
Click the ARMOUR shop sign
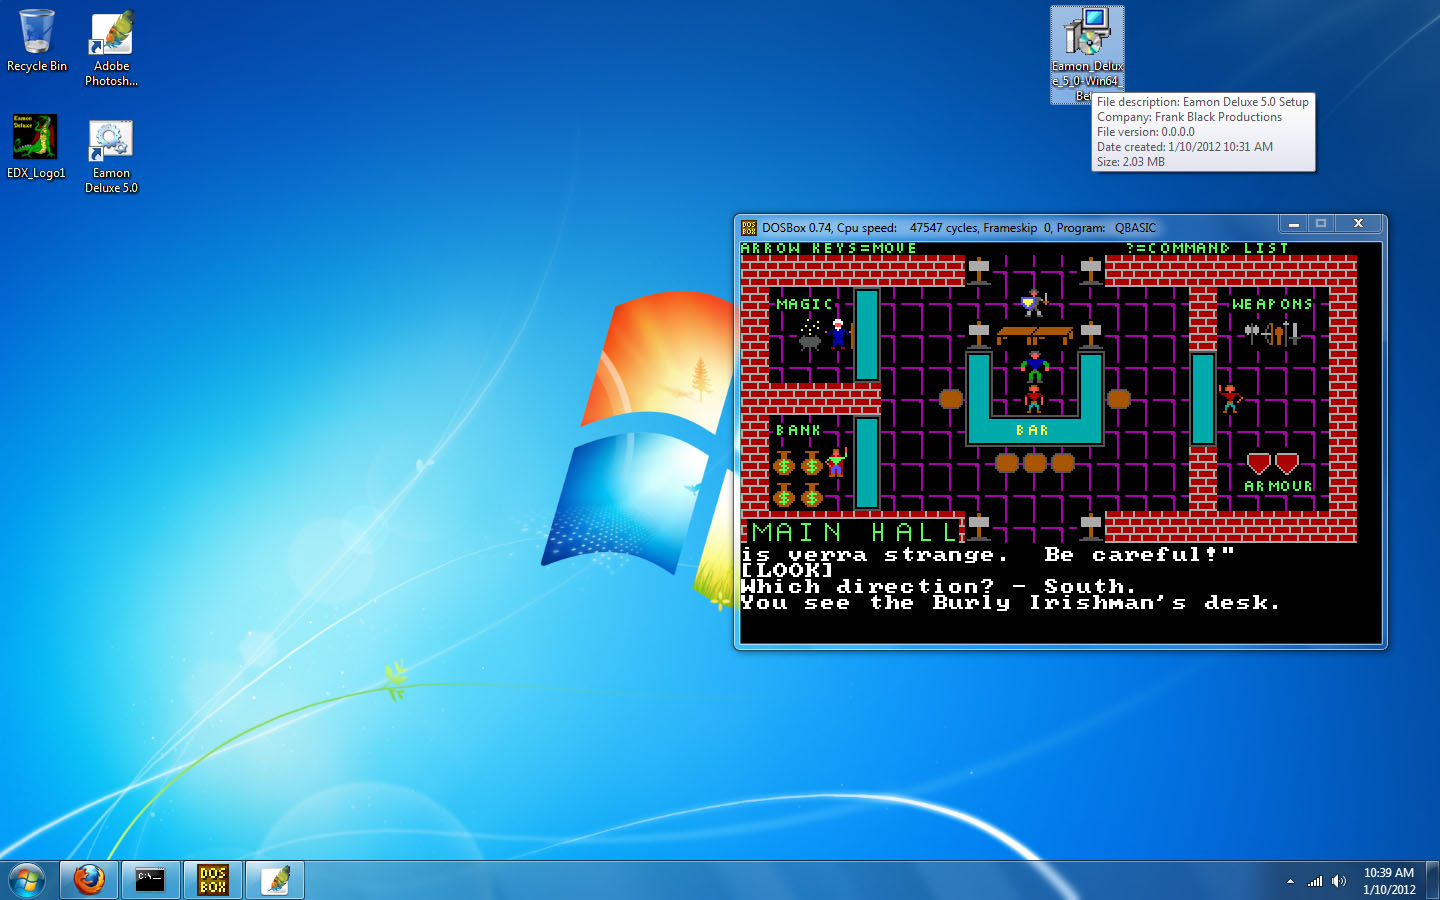click(x=1278, y=486)
